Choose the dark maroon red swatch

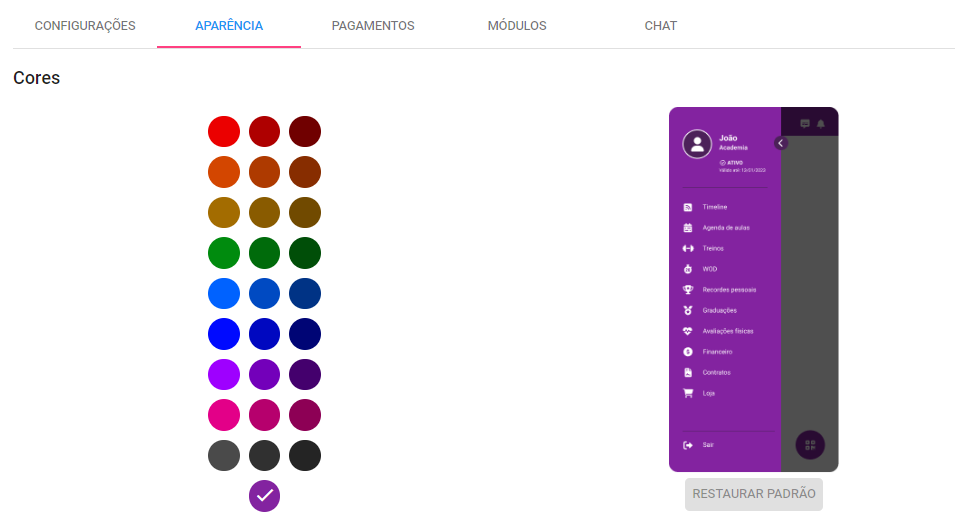[x=305, y=132]
